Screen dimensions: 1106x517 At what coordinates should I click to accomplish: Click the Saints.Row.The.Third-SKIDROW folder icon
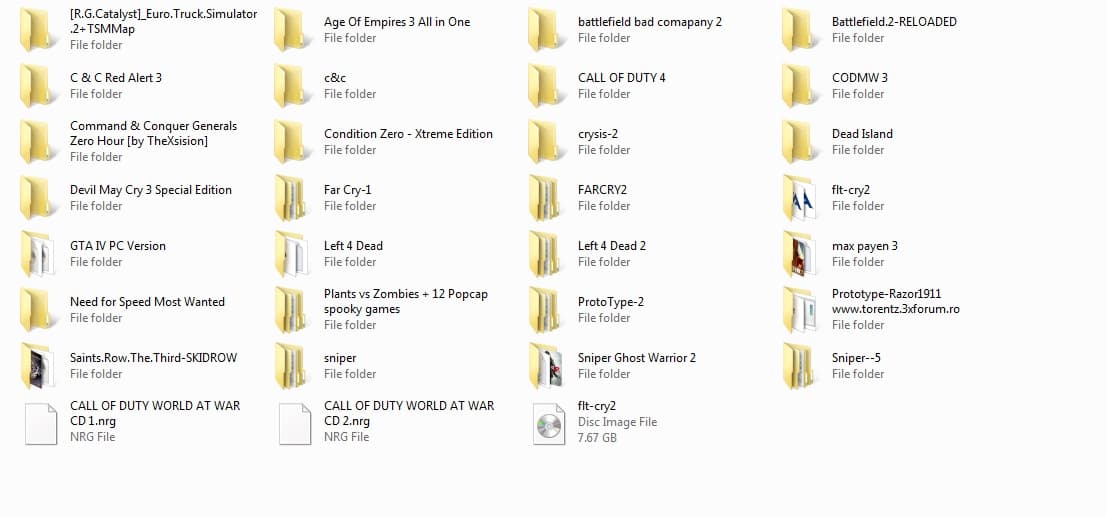tap(40, 366)
